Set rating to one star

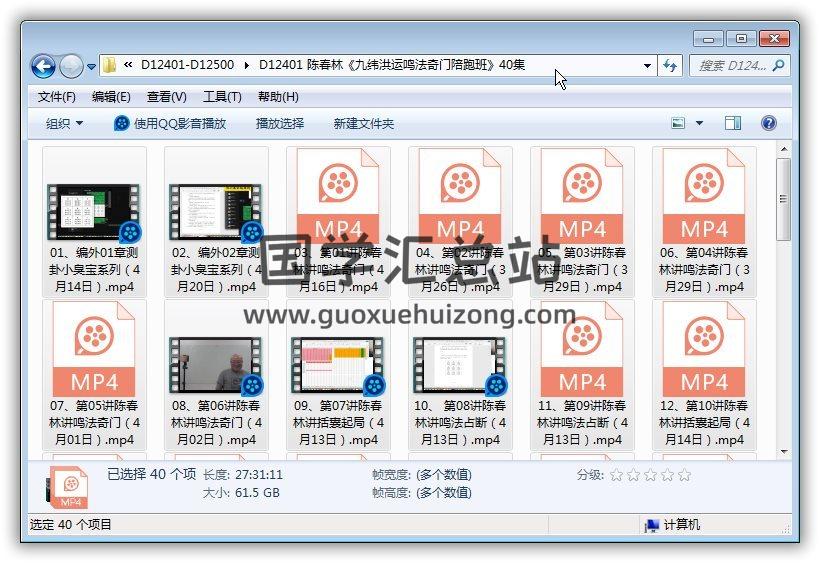[x=616, y=475]
